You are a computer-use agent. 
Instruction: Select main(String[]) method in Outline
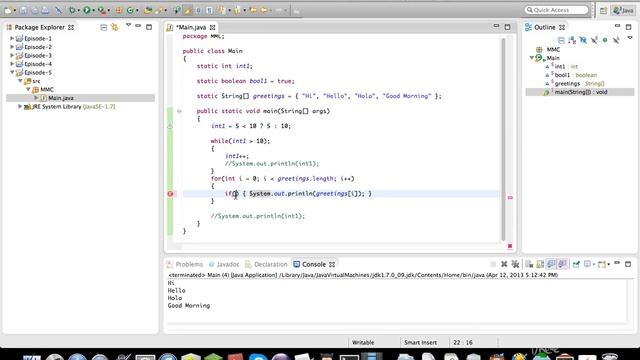click(576, 92)
